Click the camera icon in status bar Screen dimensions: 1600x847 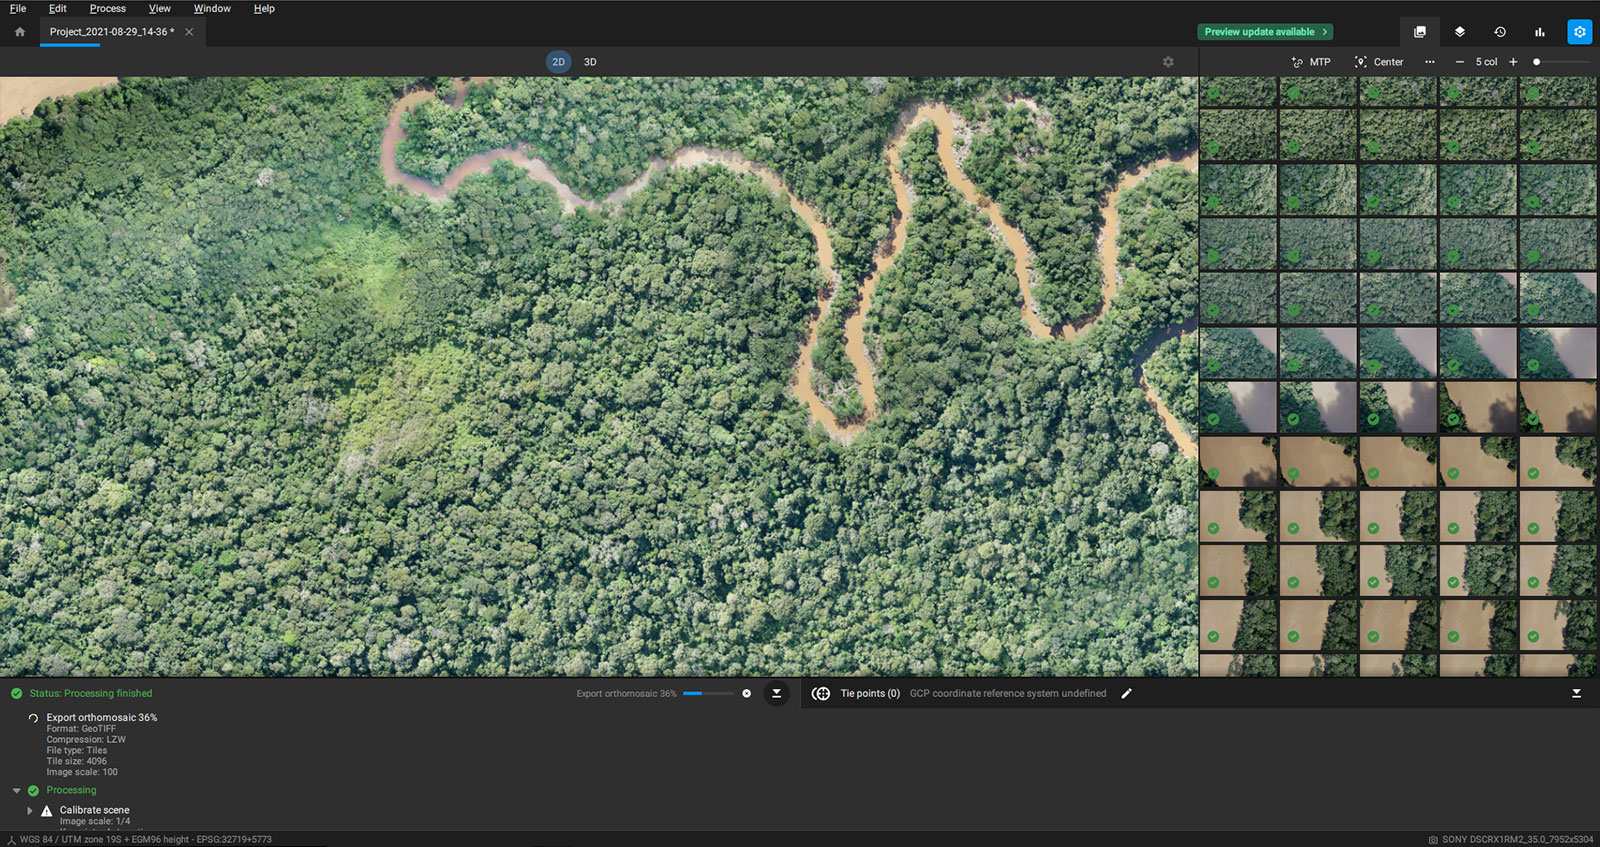pyautogui.click(x=1433, y=840)
